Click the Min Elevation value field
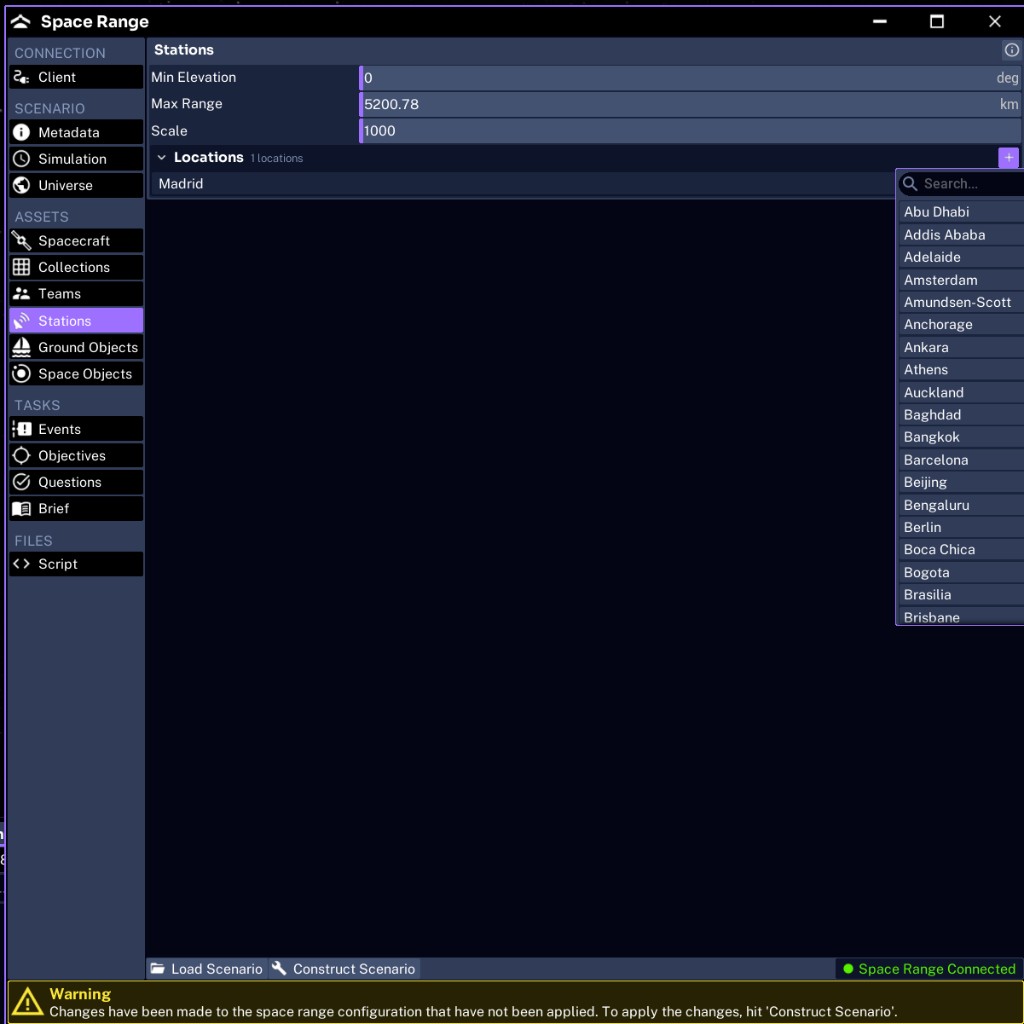The height and width of the screenshot is (1024, 1024). [690, 78]
